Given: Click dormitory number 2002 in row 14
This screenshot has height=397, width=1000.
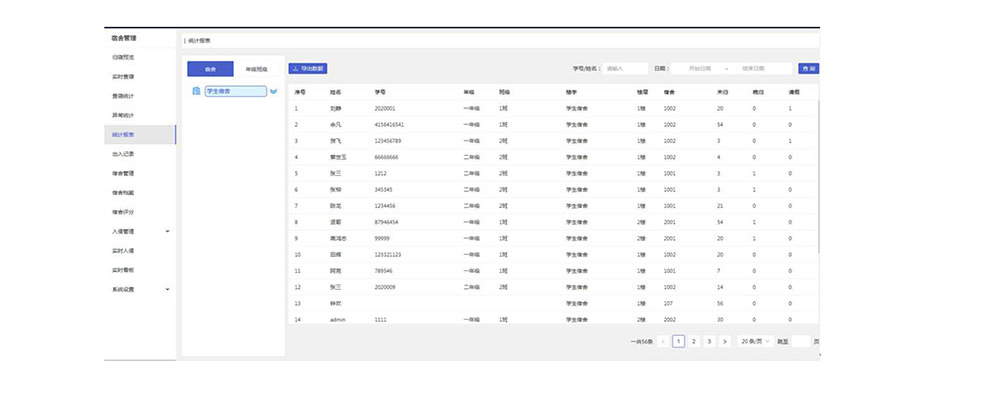Looking at the screenshot, I should click(670, 319).
